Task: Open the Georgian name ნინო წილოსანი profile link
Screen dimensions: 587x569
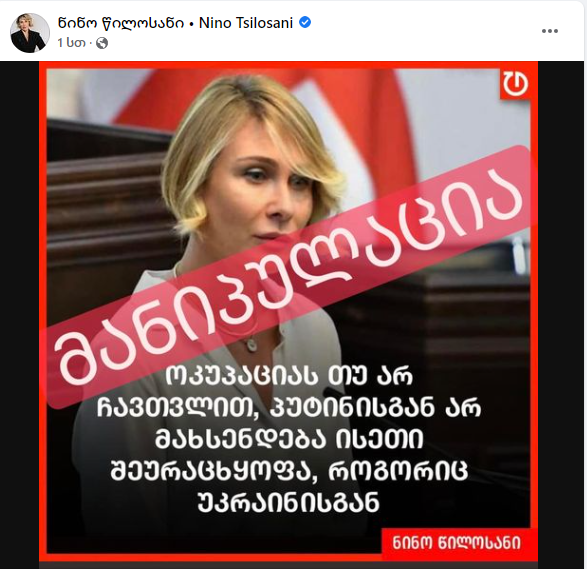Action: (x=121, y=23)
